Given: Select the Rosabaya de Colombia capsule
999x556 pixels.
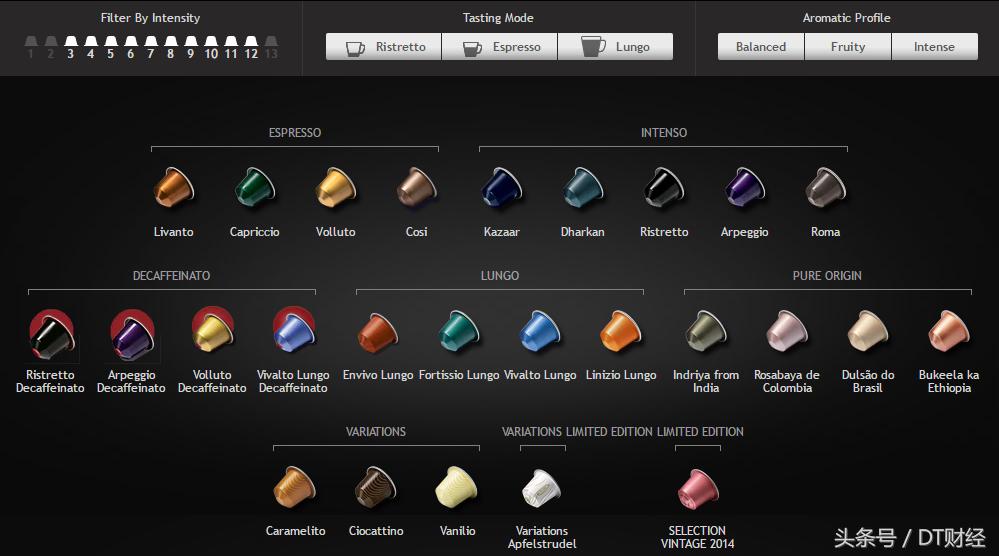Looking at the screenshot, I should point(787,332).
